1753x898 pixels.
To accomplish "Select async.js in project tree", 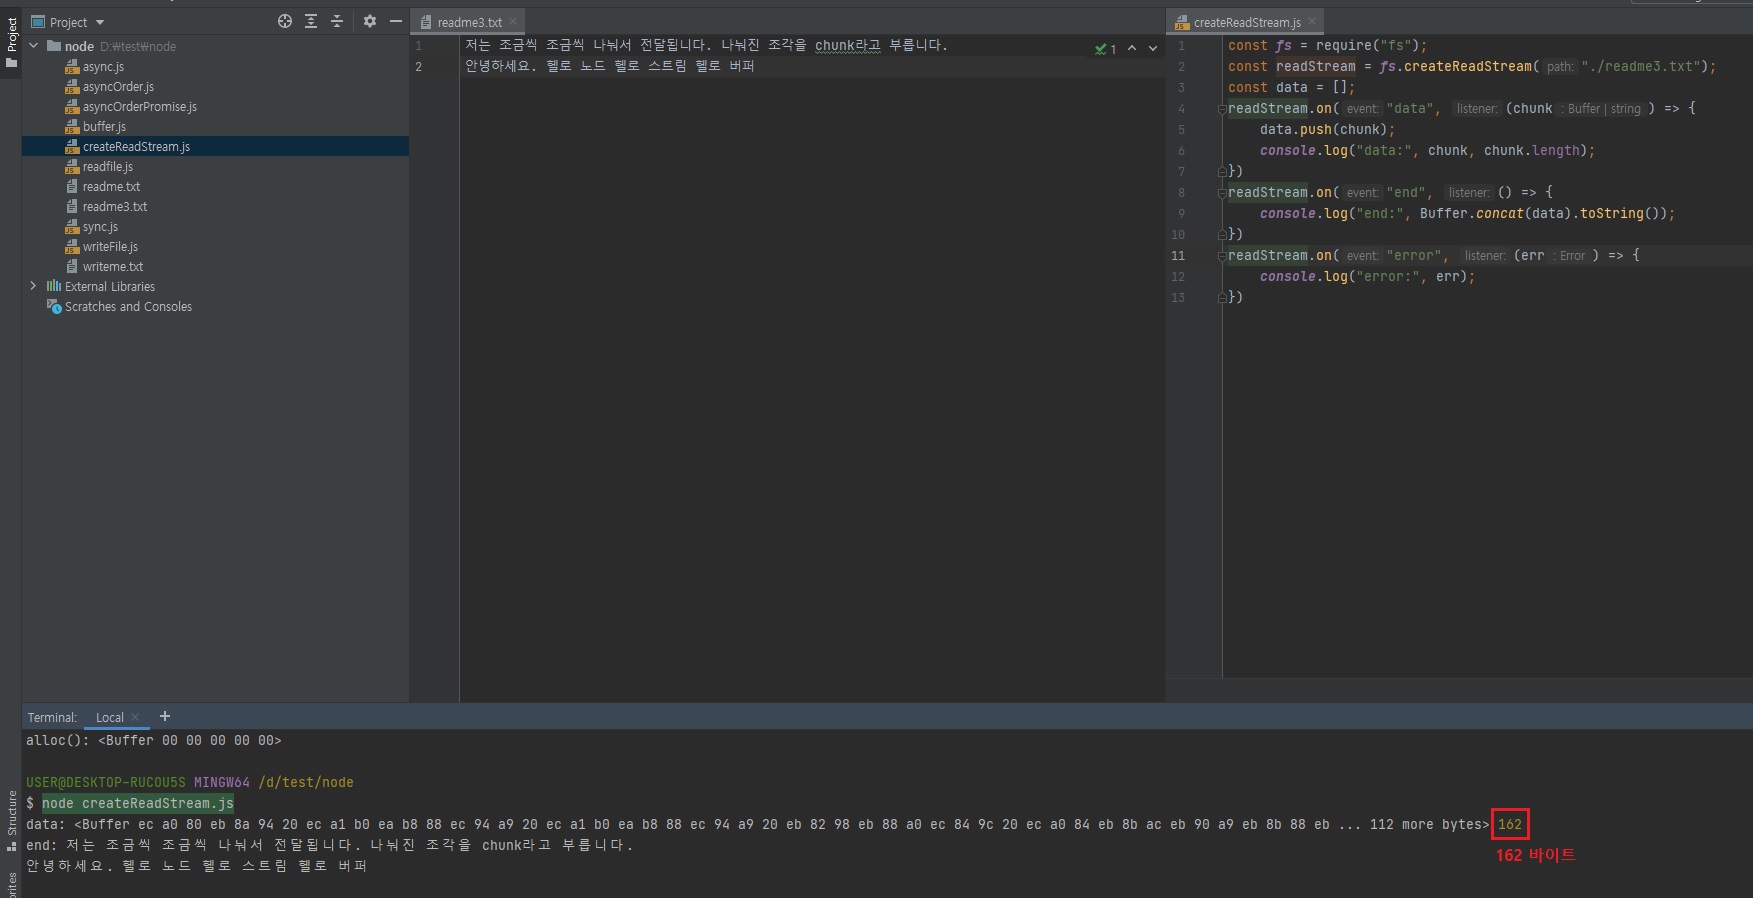I will pos(103,67).
